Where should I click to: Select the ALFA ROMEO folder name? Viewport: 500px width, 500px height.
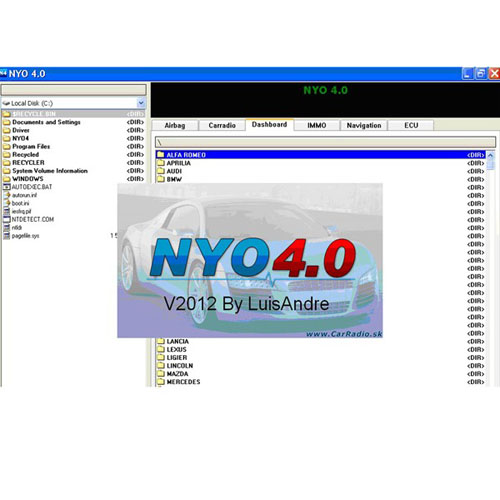click(186, 155)
